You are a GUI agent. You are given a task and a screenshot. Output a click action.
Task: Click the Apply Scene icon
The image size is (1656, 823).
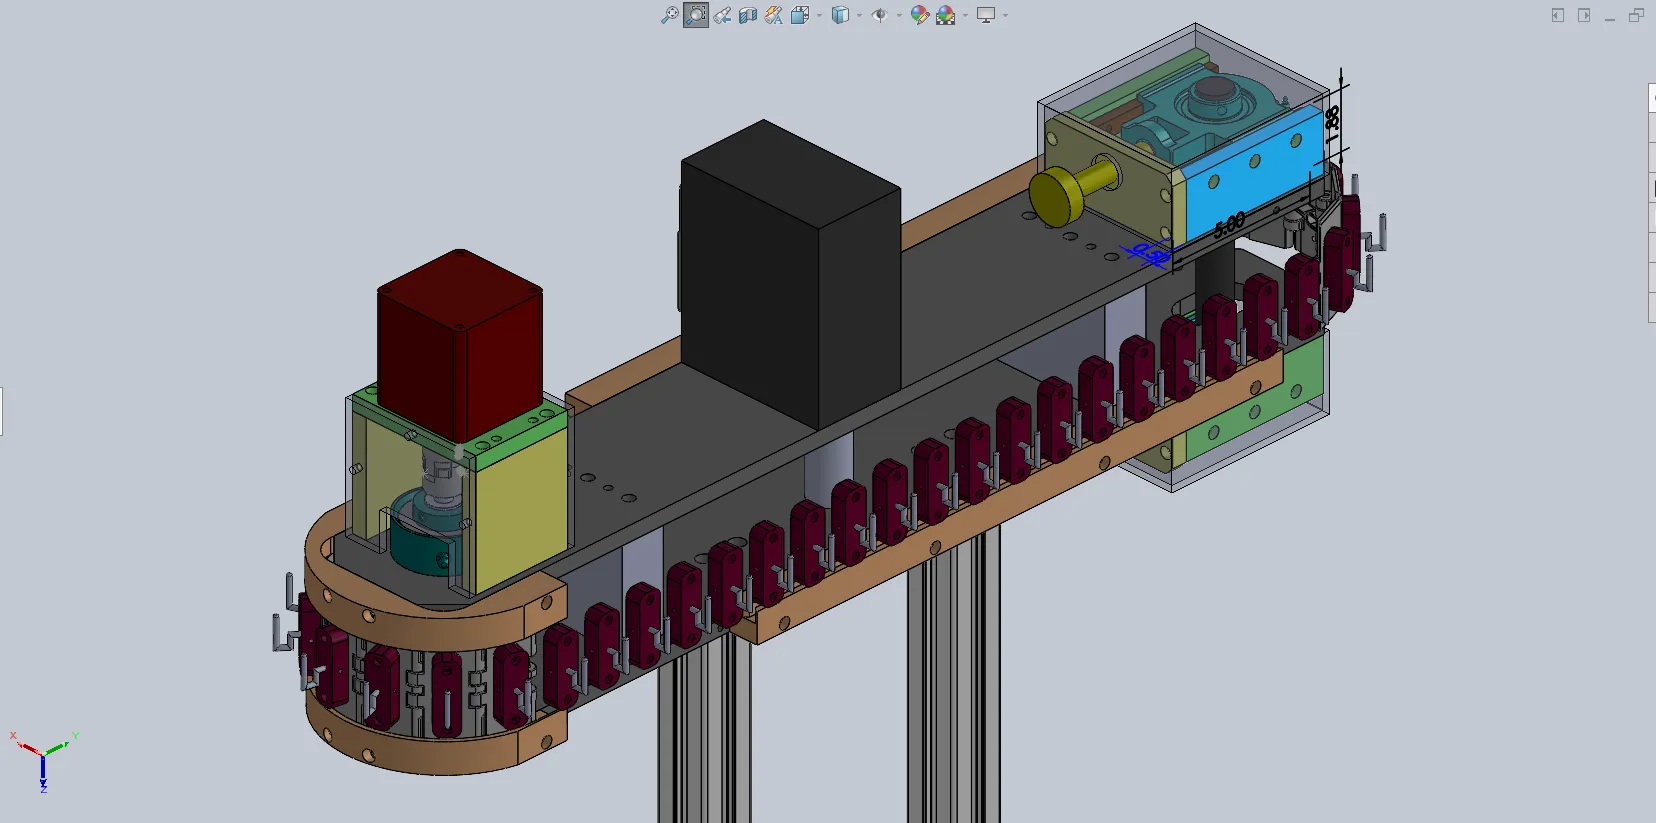tap(945, 15)
